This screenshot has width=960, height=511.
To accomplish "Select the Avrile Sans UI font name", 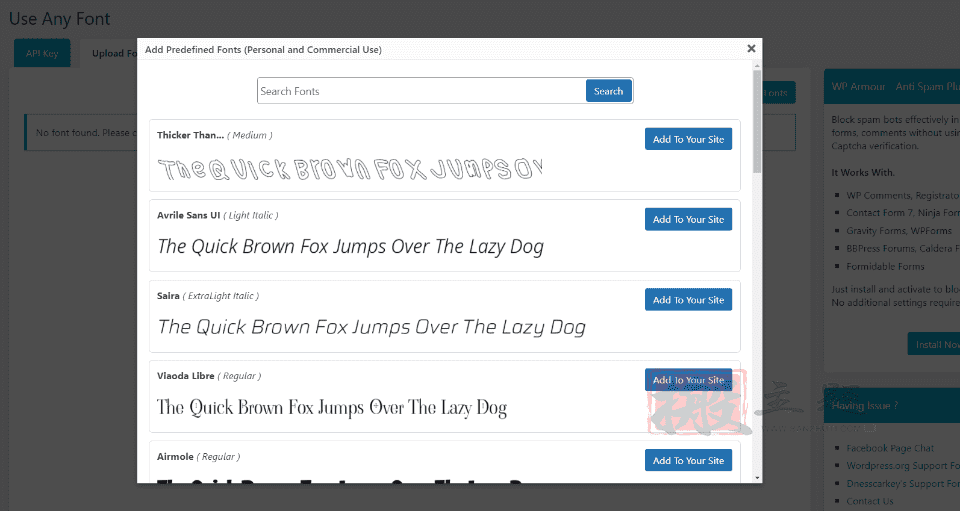I will 189,215.
